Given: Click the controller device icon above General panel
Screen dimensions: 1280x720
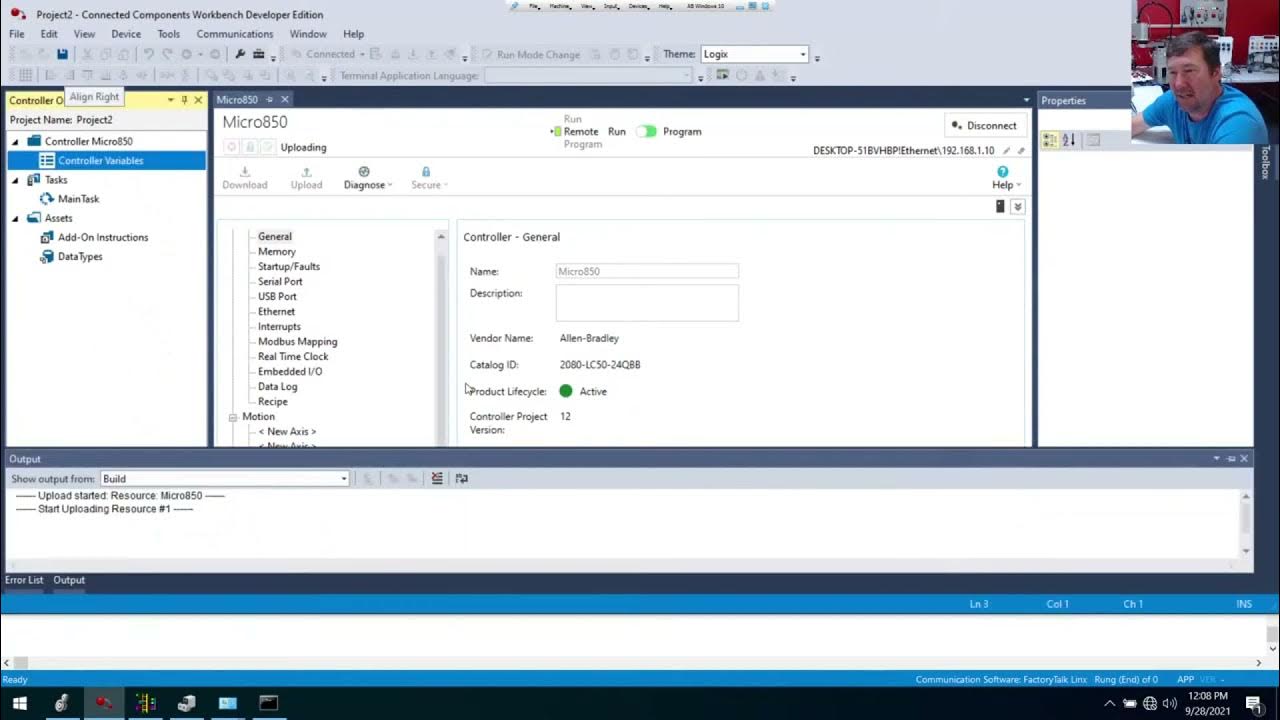Looking at the screenshot, I should pos(1000,206).
